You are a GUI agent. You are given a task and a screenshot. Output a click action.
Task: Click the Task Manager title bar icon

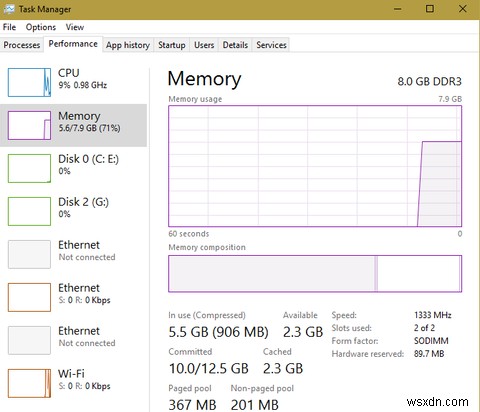pos(9,9)
